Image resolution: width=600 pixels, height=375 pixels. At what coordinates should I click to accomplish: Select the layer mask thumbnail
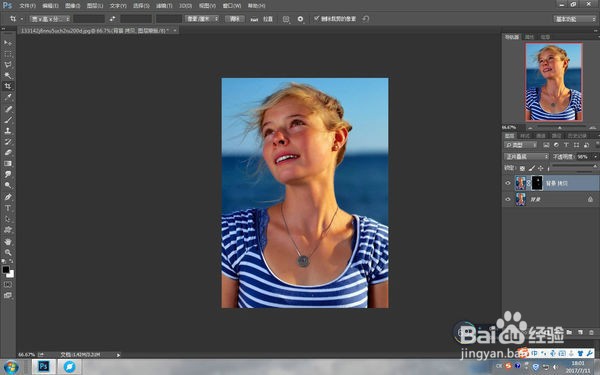coord(537,183)
